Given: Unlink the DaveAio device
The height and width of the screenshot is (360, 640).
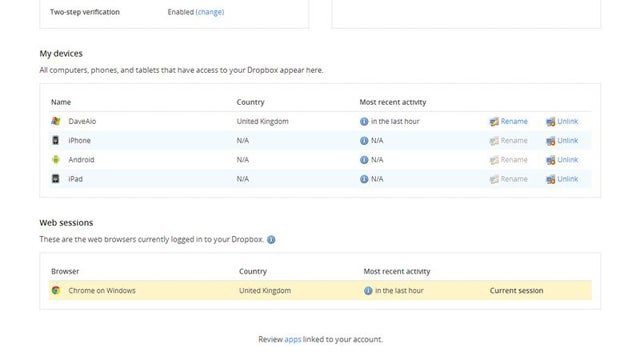Looking at the screenshot, I should tap(567, 121).
